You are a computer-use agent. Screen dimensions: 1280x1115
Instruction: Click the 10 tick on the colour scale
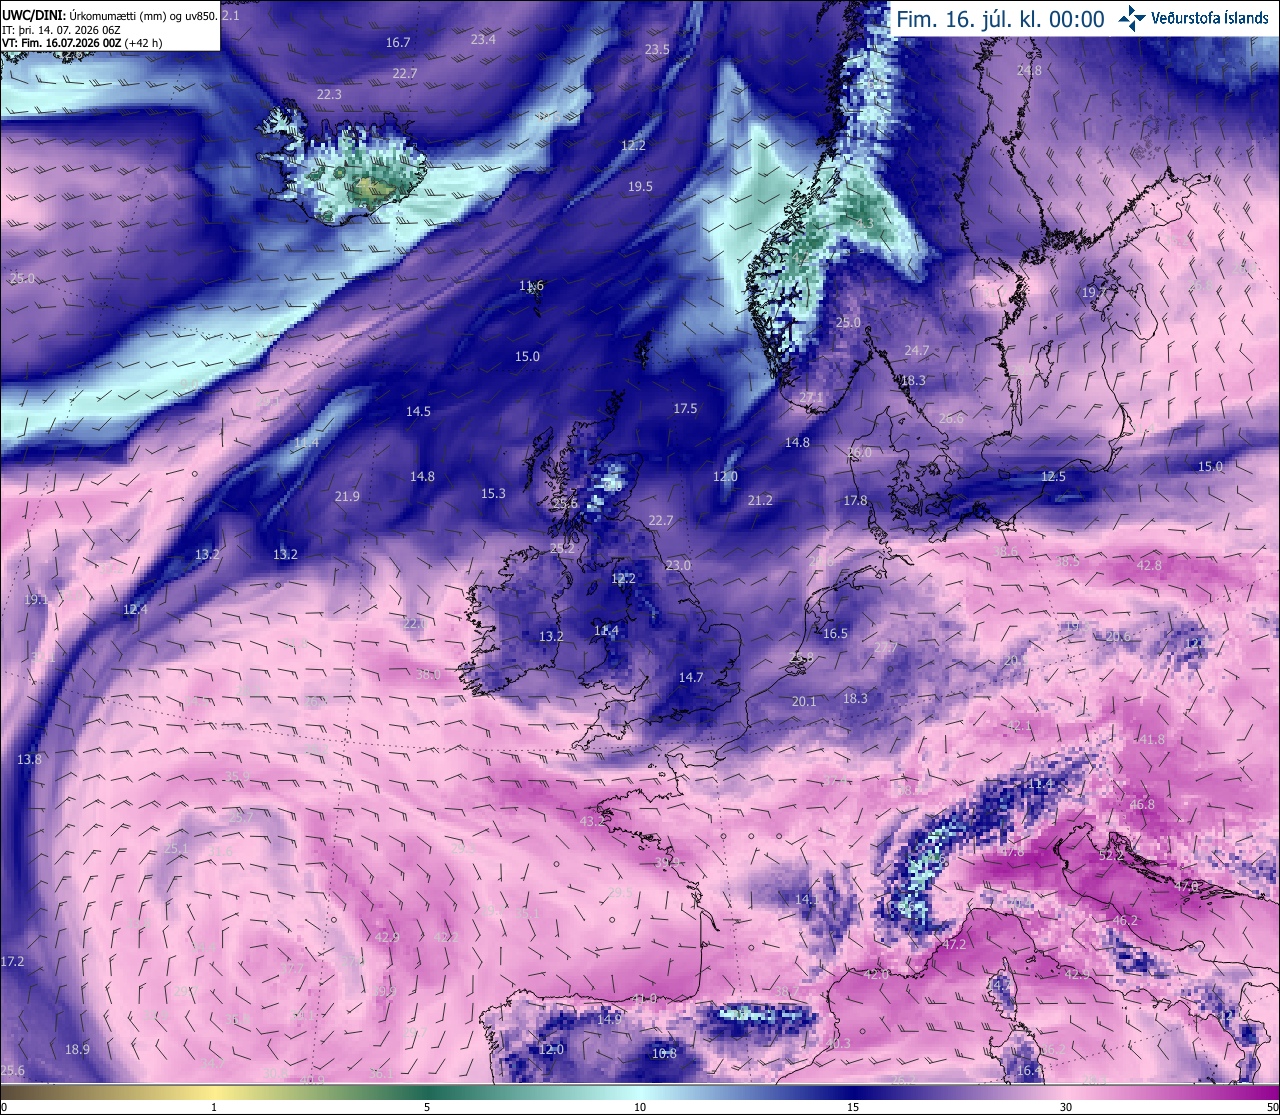tap(640, 1107)
